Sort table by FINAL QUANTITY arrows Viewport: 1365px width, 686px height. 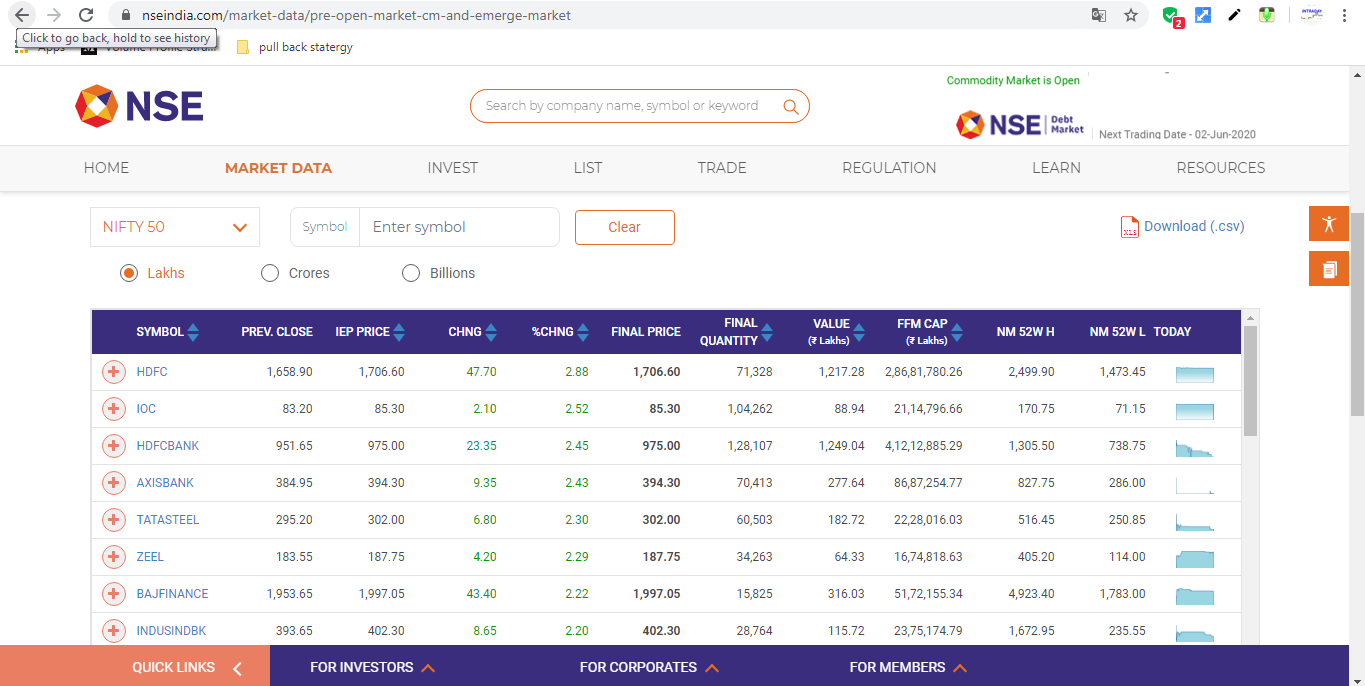[767, 332]
